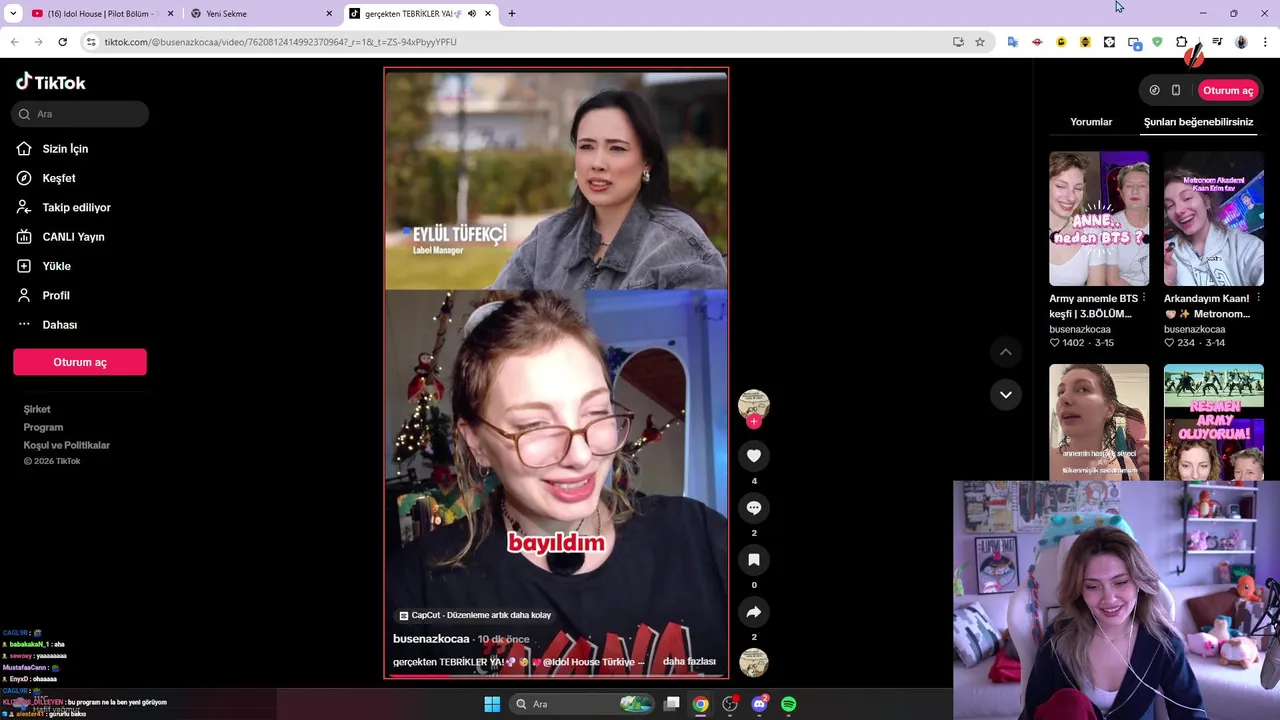This screenshot has width=1280, height=720.
Task: Open the Google Translate extension icon
Action: click(1013, 42)
